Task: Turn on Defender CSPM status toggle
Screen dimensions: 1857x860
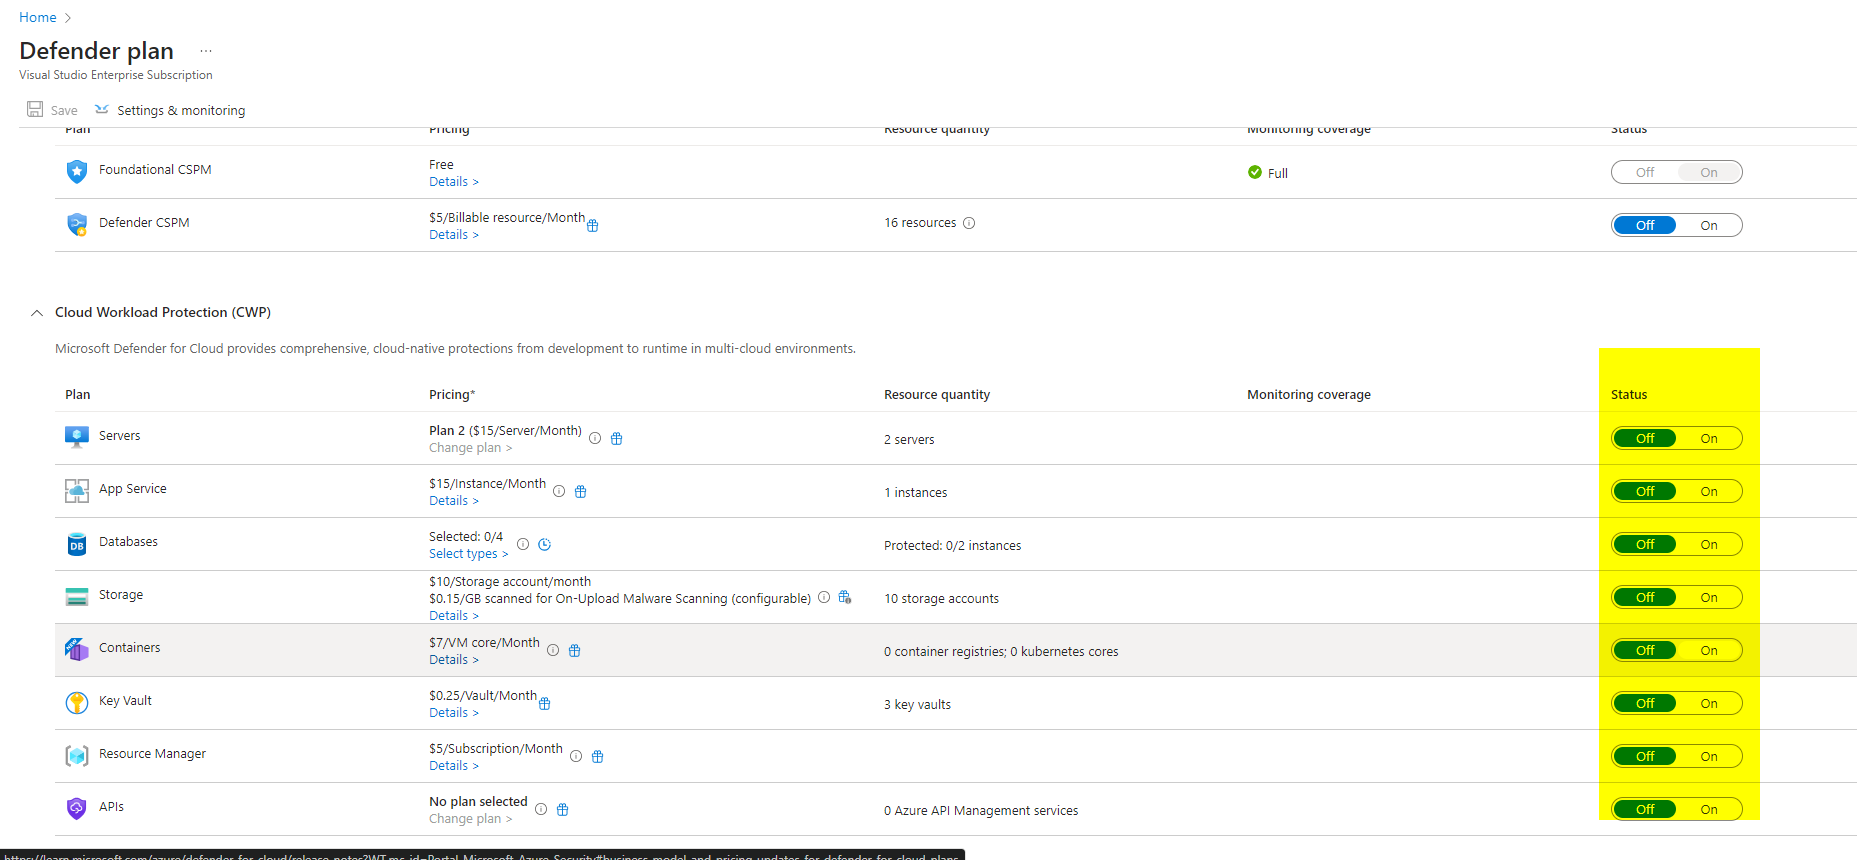Action: pyautogui.click(x=1709, y=225)
